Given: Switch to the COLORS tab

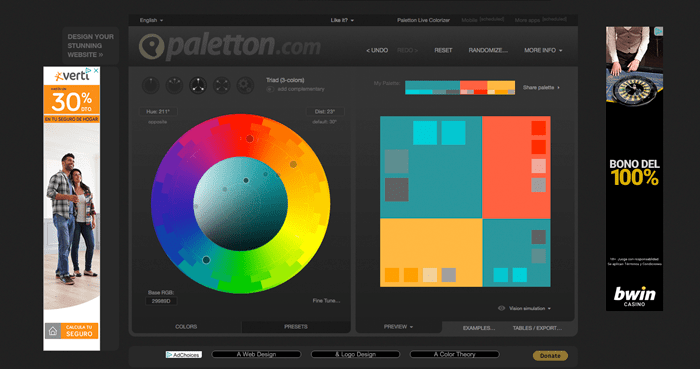Looking at the screenshot, I should [x=186, y=327].
